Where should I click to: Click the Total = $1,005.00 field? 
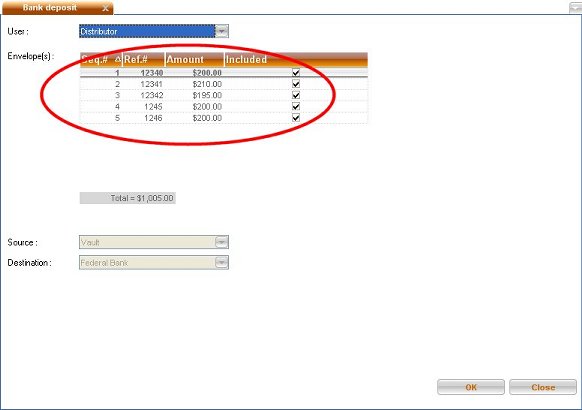(128, 198)
